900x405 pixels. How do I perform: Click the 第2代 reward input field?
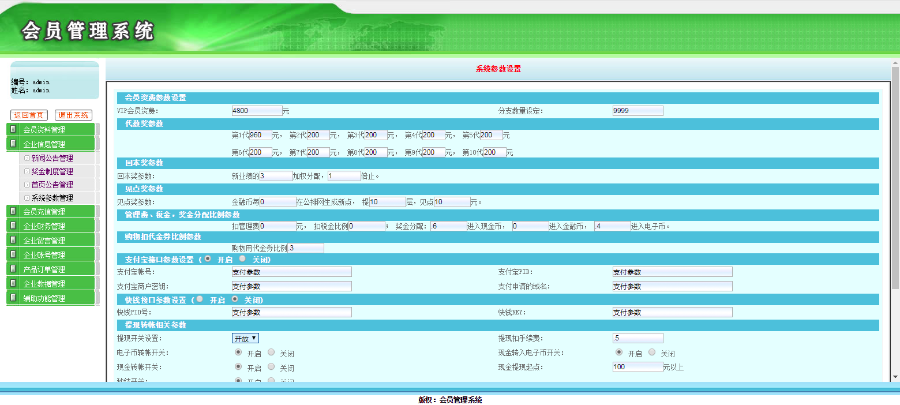tap(318, 135)
